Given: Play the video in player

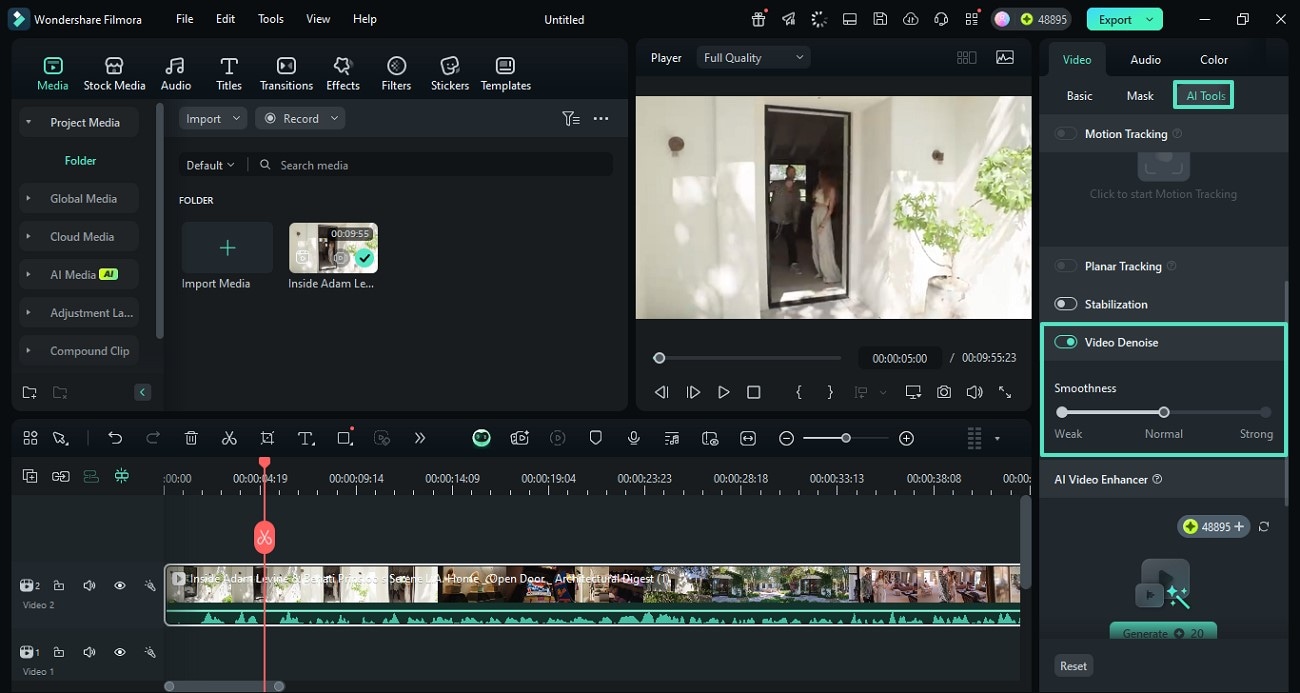Looking at the screenshot, I should [x=723, y=392].
